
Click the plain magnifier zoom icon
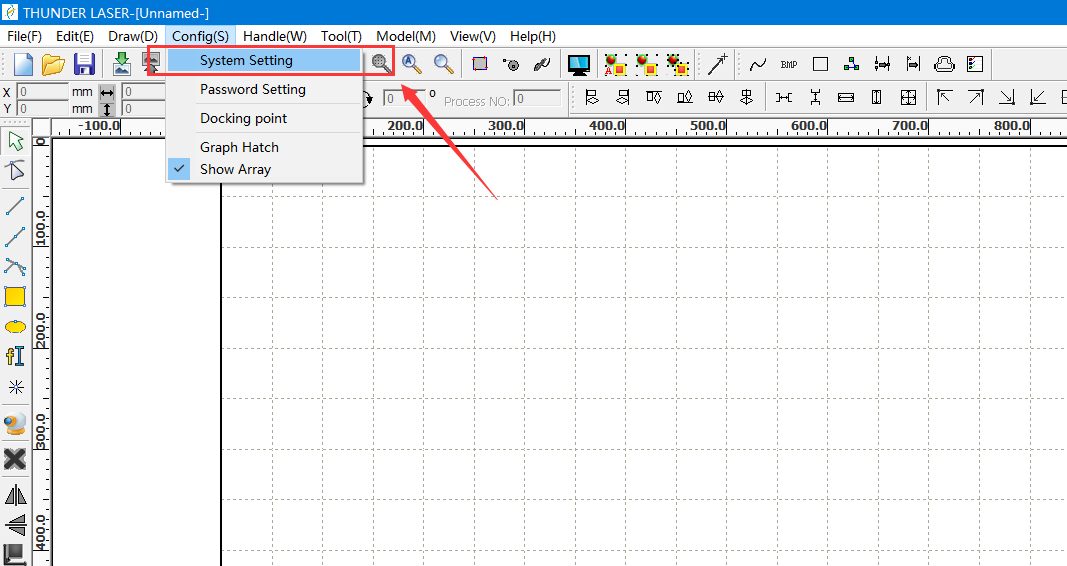(x=444, y=64)
